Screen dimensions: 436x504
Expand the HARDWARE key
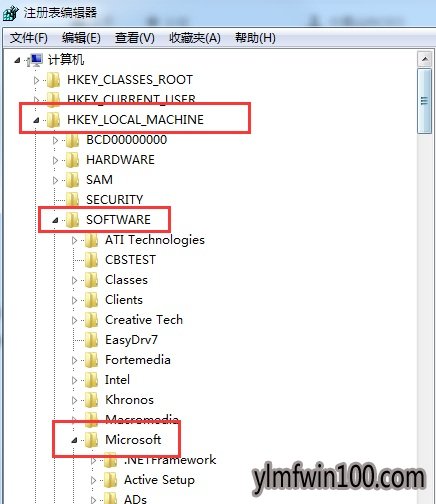(x=55, y=160)
